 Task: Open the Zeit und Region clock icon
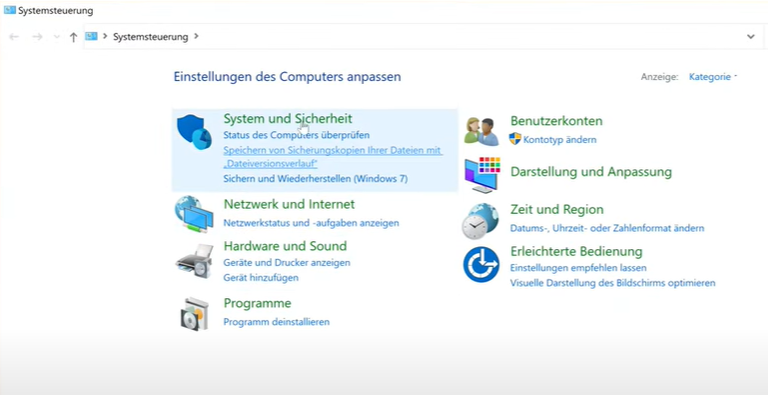[480, 221]
